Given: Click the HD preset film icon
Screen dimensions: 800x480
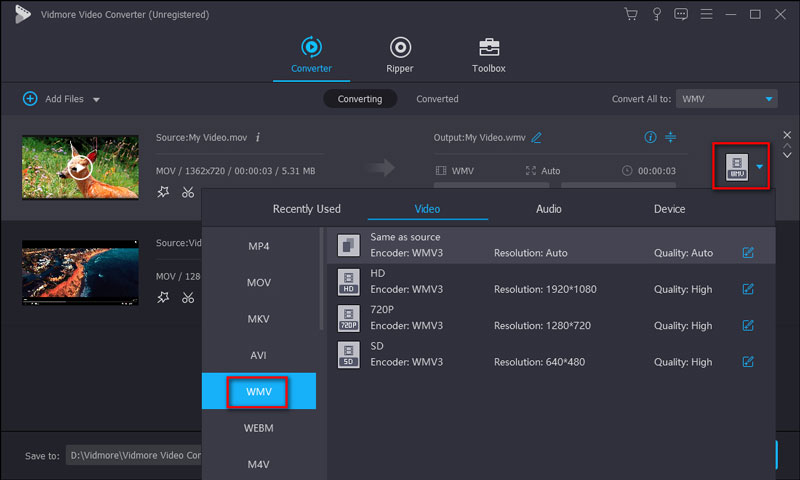Looking at the screenshot, I should tap(348, 282).
